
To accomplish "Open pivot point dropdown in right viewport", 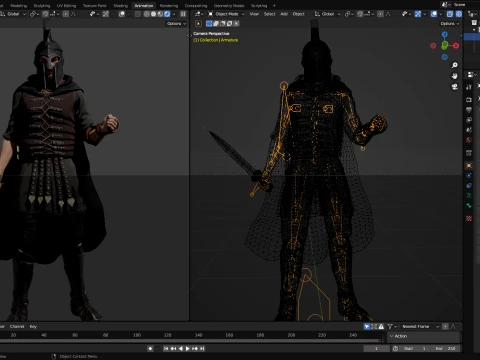I will coord(349,14).
